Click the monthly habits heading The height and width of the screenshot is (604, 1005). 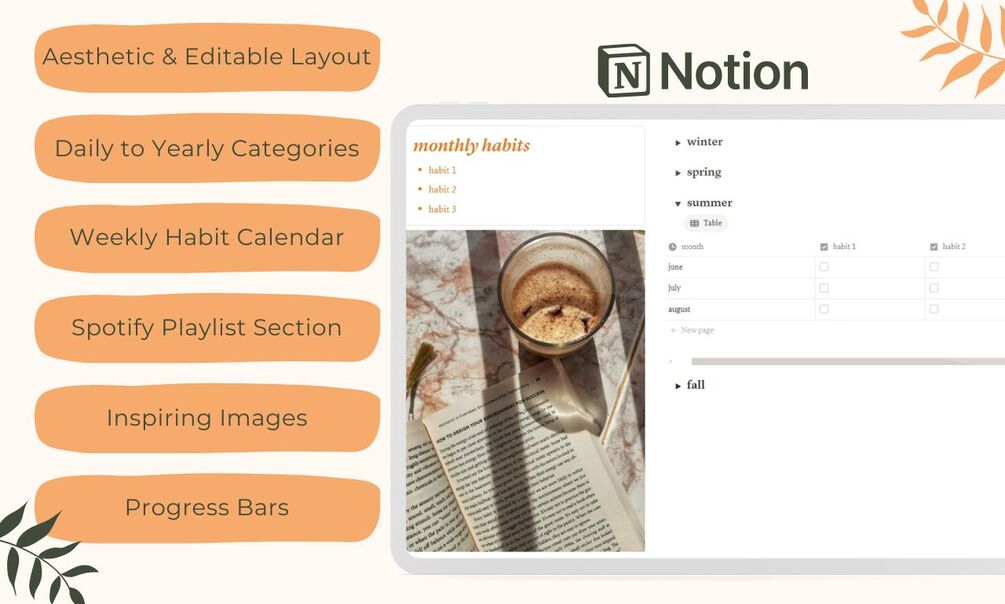coord(472,146)
